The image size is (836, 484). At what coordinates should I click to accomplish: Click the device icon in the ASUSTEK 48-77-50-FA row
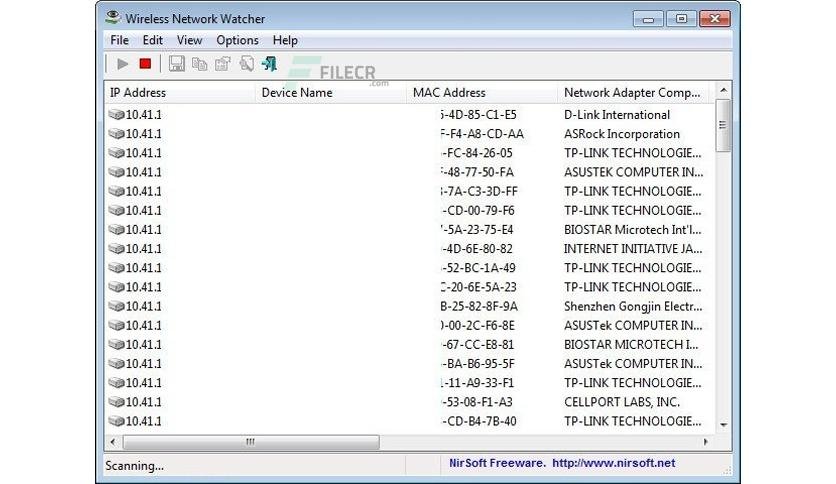pos(116,172)
